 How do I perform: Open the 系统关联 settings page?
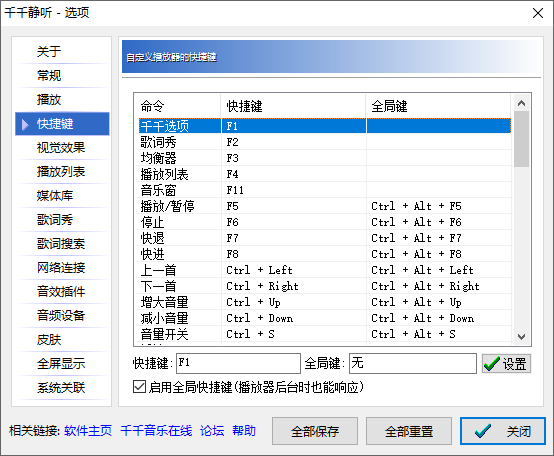tap(62, 388)
